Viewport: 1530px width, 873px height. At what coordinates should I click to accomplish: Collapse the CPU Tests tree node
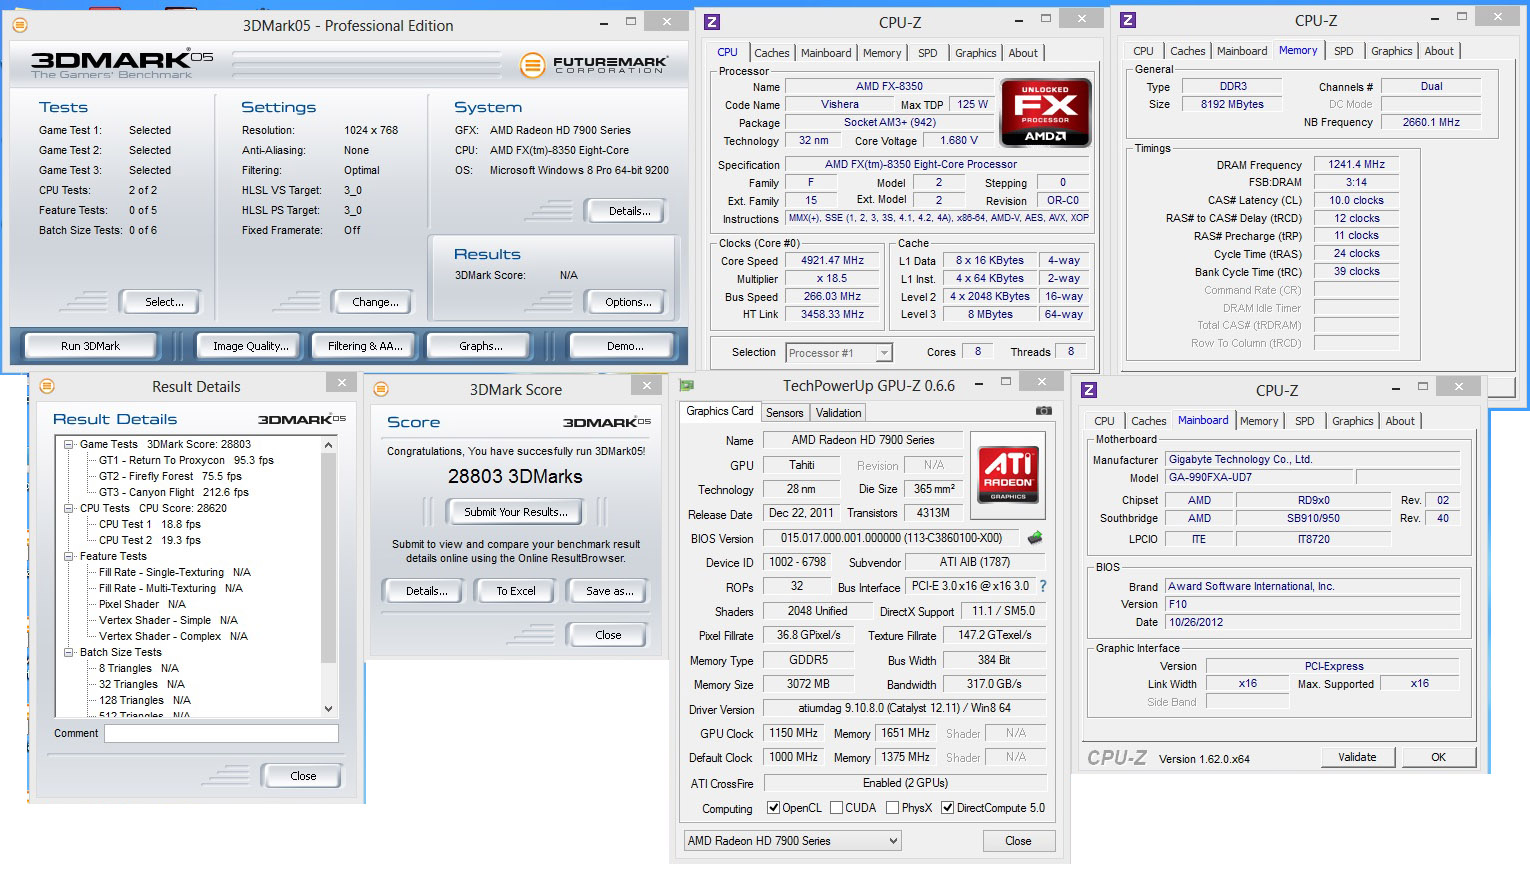(x=69, y=508)
